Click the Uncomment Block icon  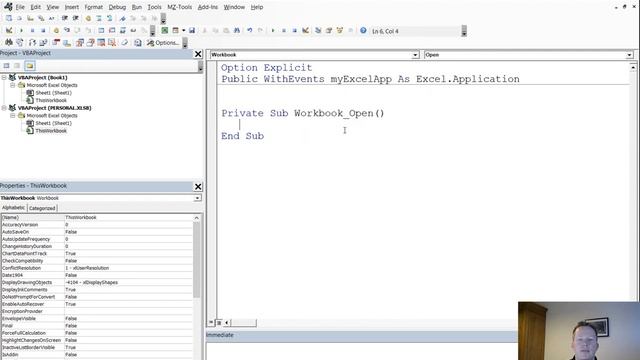pos(109,18)
